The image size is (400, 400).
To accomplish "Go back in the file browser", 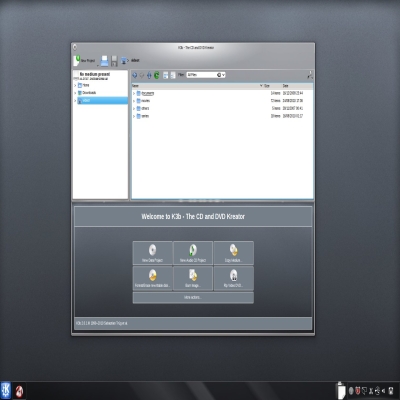I will (135, 75).
